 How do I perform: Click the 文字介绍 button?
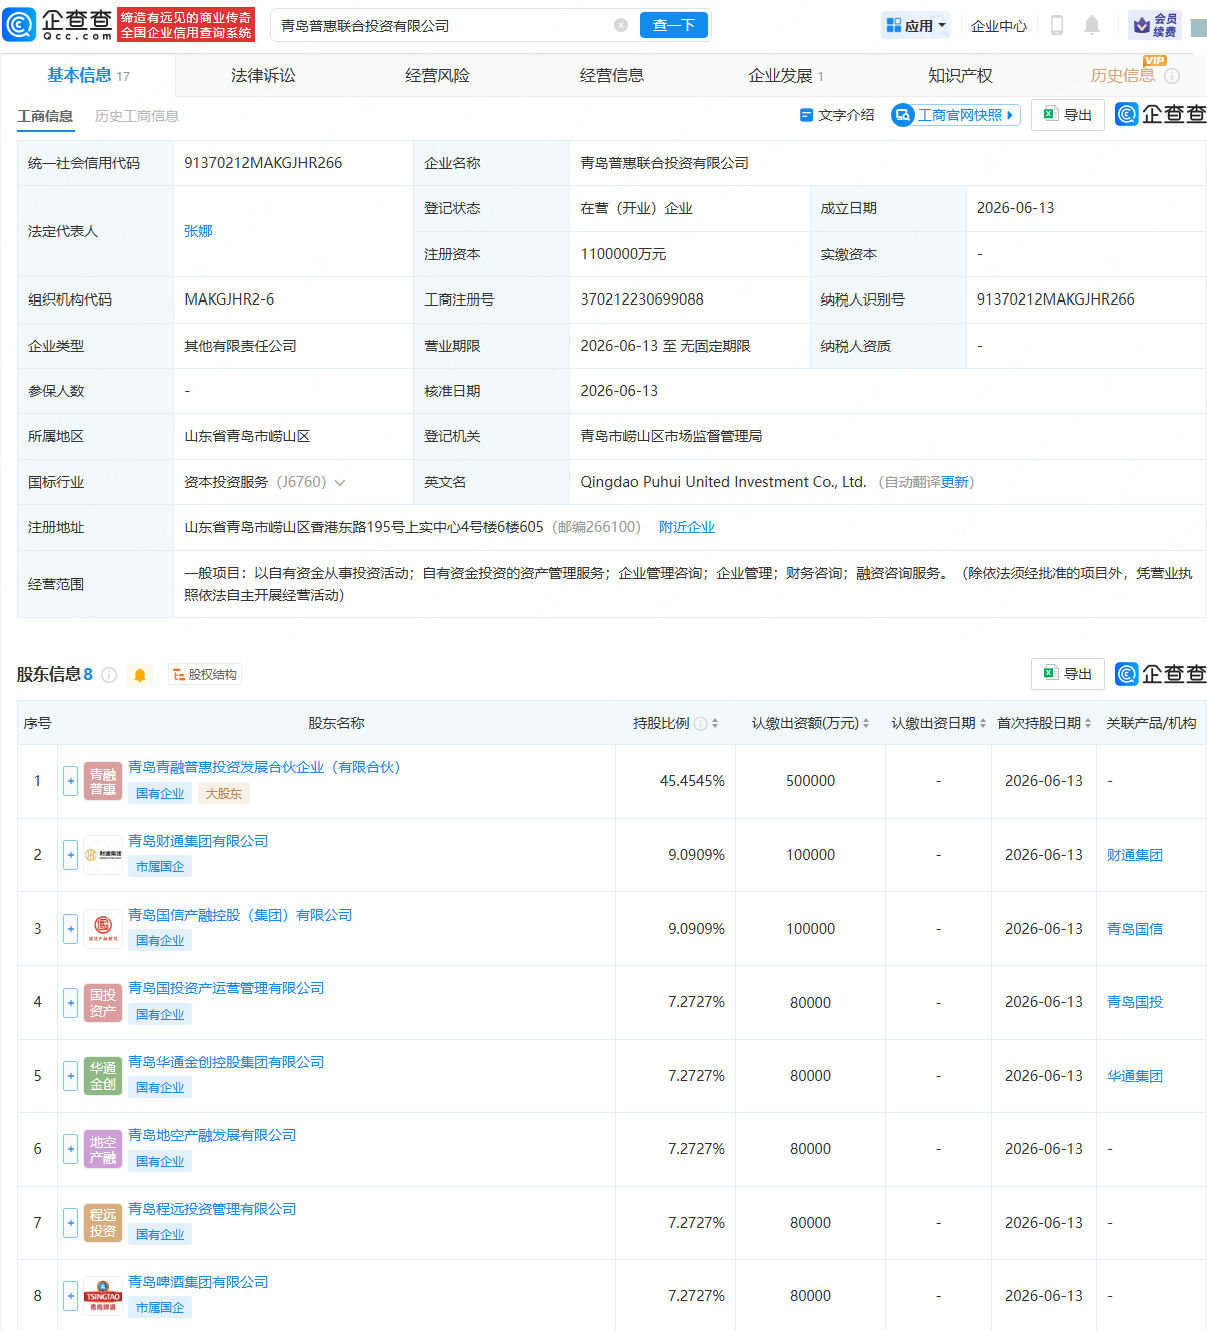point(837,115)
